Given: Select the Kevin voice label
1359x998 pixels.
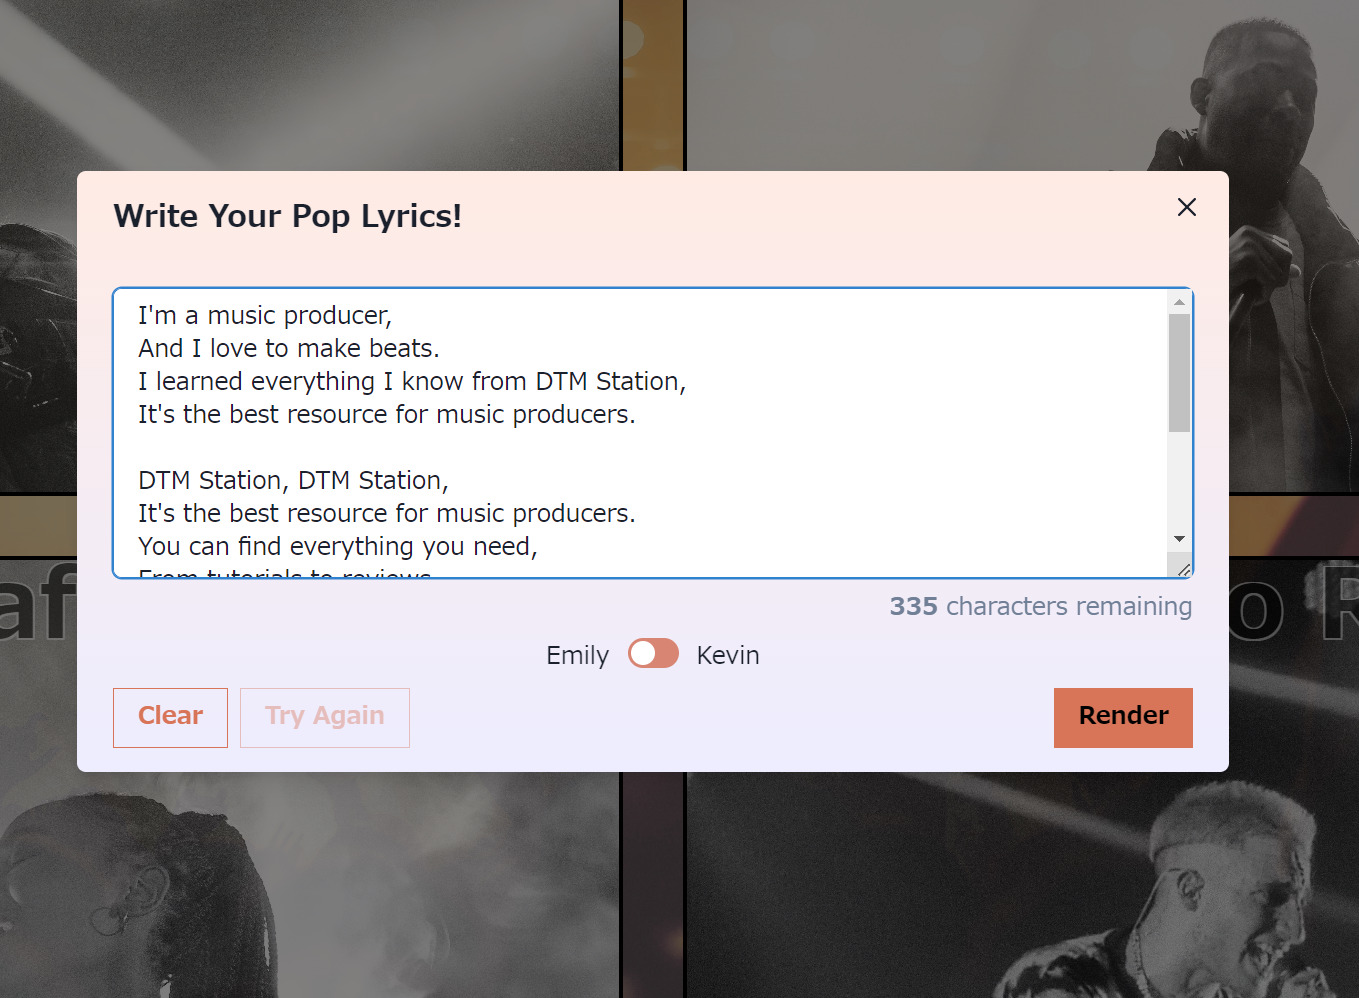Looking at the screenshot, I should pos(728,655).
